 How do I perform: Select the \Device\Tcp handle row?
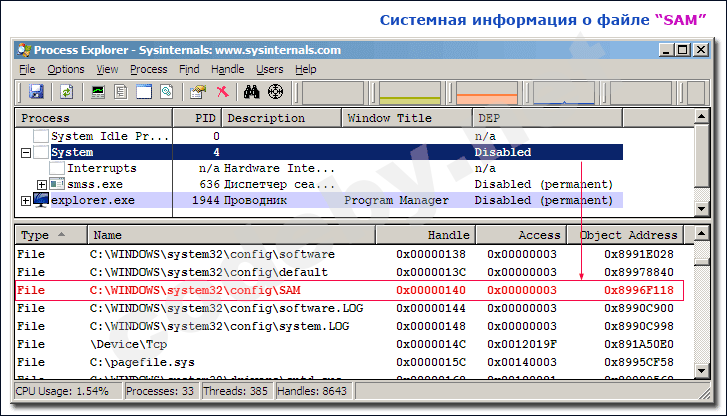(350, 344)
